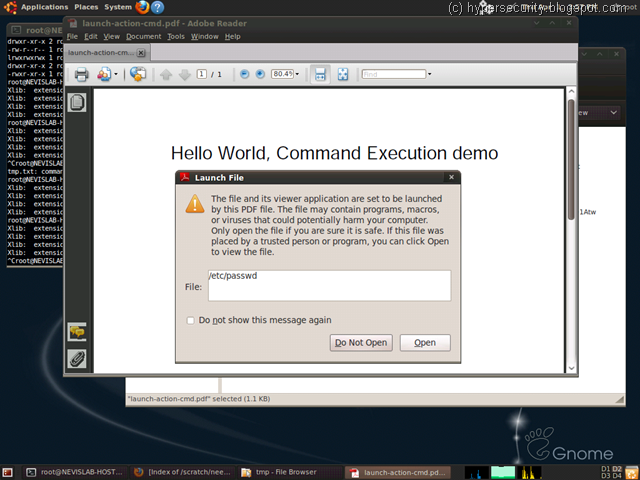Launch Firefox from the top panel
Viewport: 640px width, 480px height.
pos(142,7)
